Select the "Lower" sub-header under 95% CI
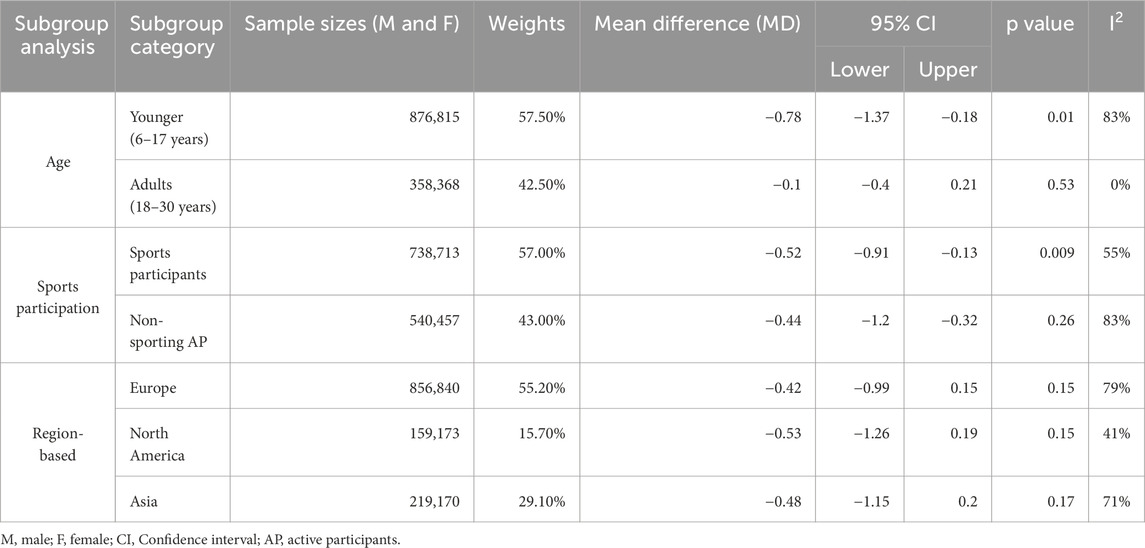The width and height of the screenshot is (1145, 548). tap(859, 70)
